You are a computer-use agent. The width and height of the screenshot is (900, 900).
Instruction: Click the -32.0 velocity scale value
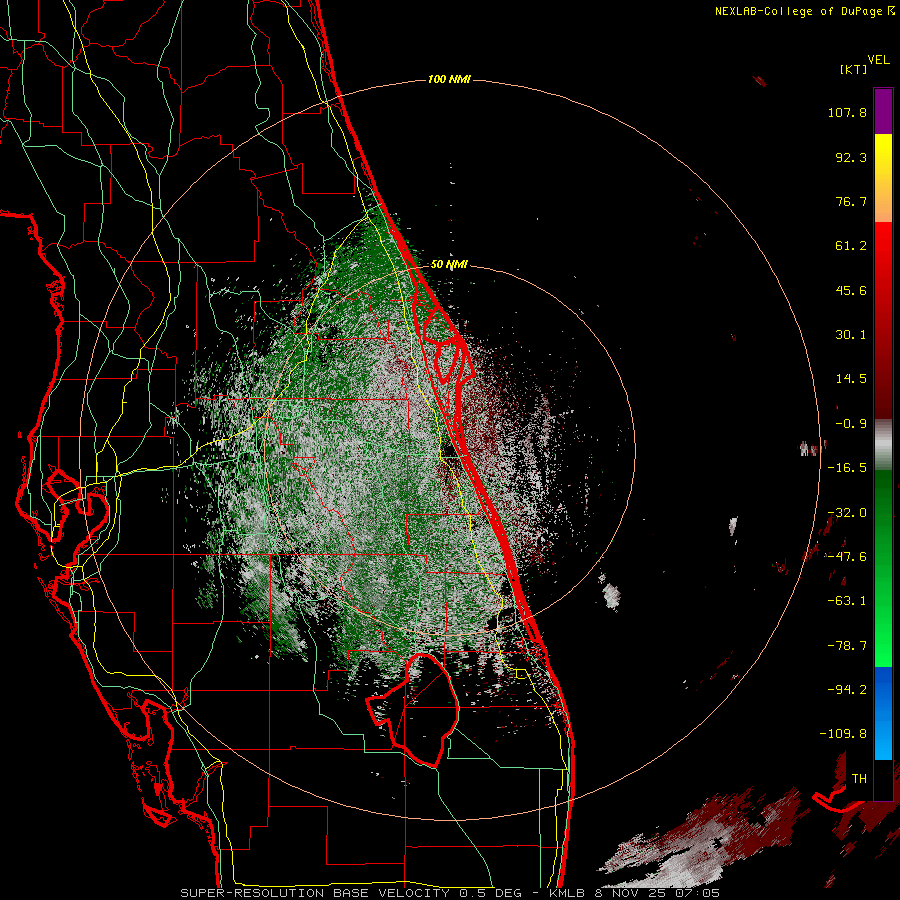[x=847, y=513]
